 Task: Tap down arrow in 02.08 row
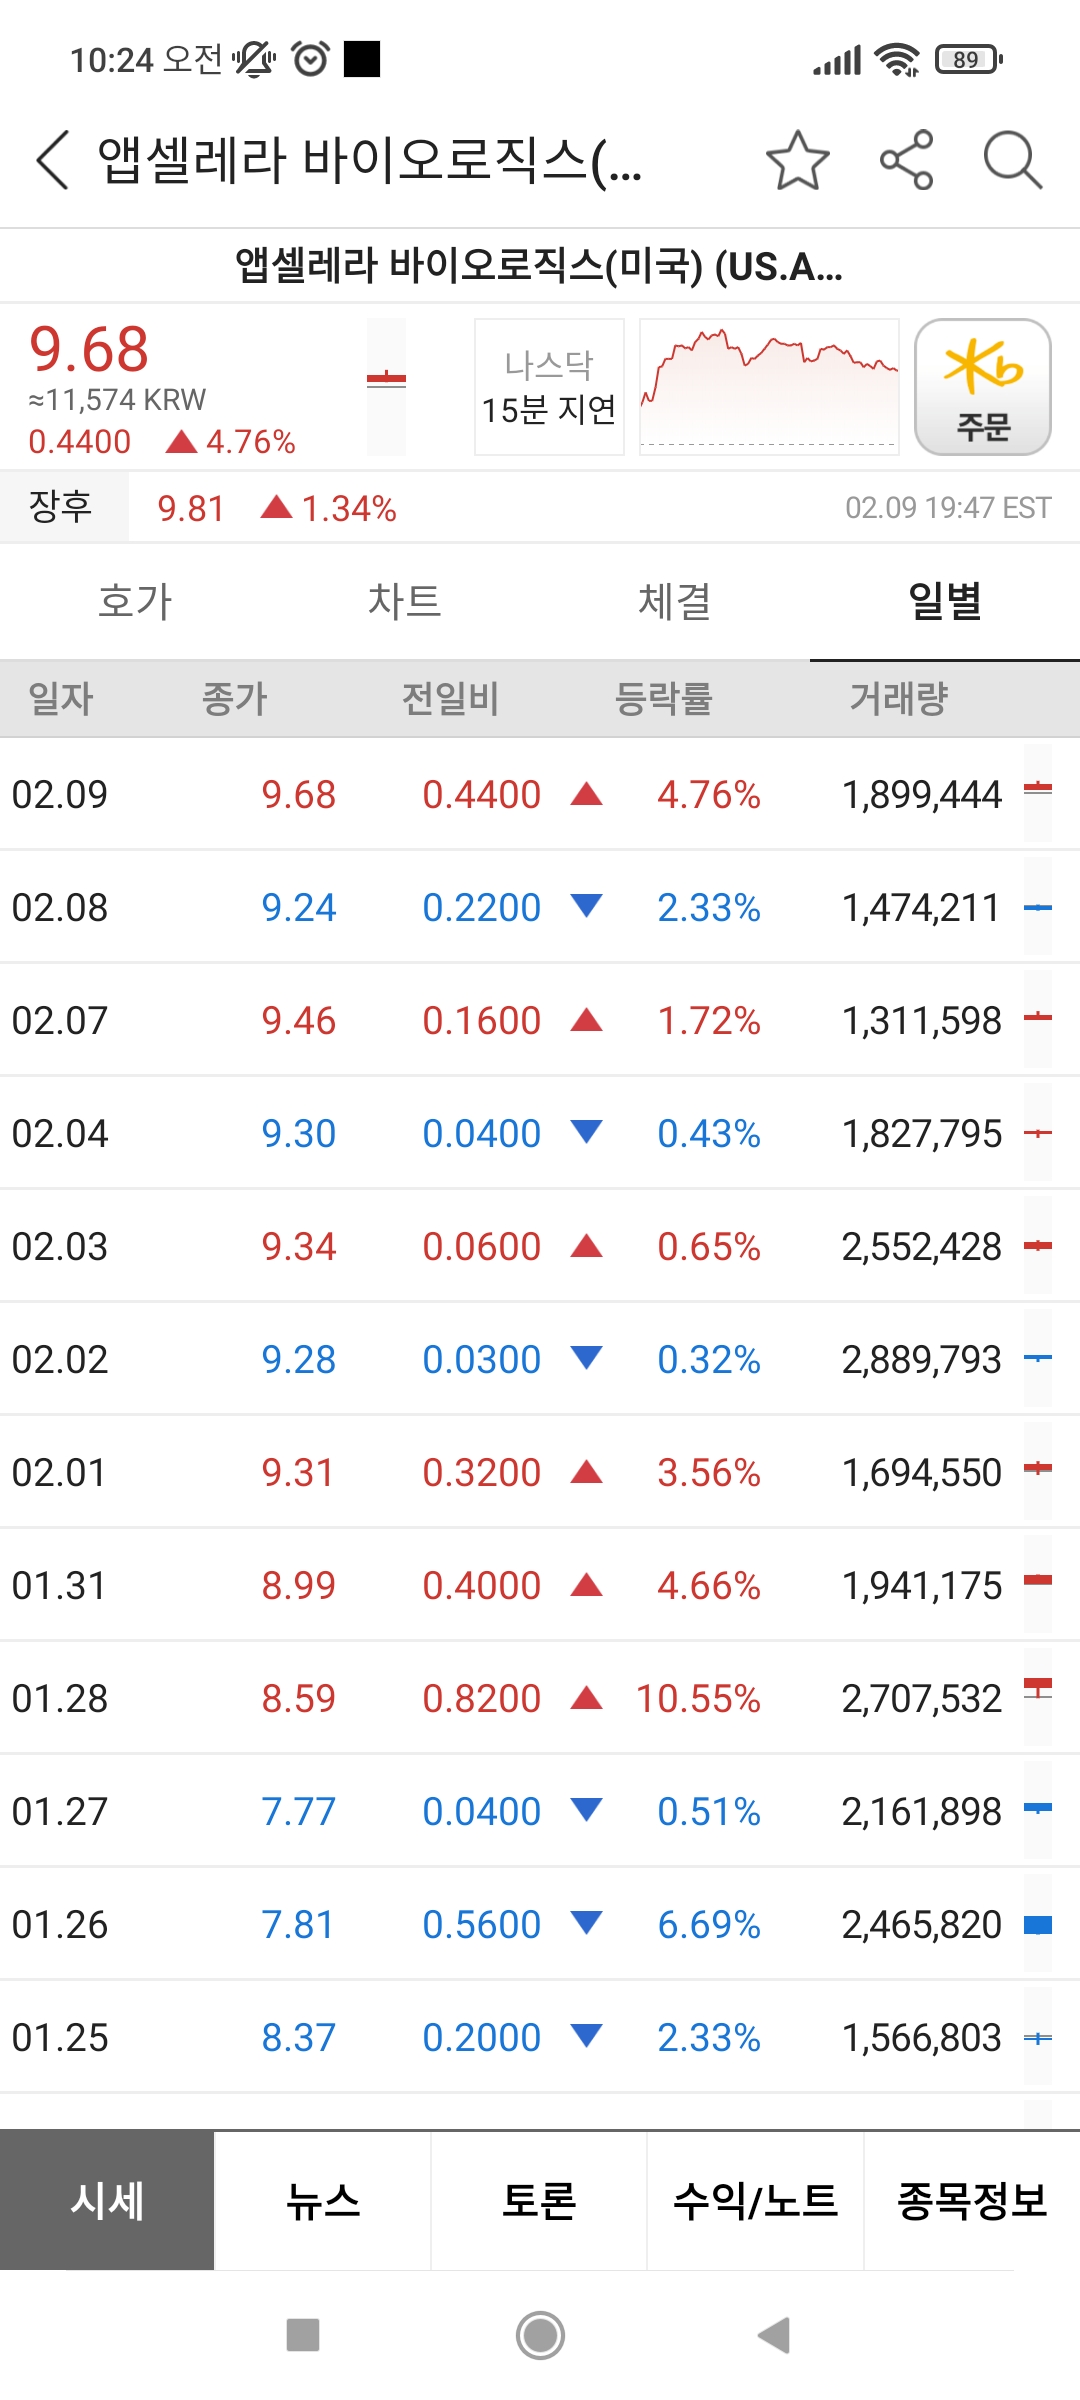(586, 906)
